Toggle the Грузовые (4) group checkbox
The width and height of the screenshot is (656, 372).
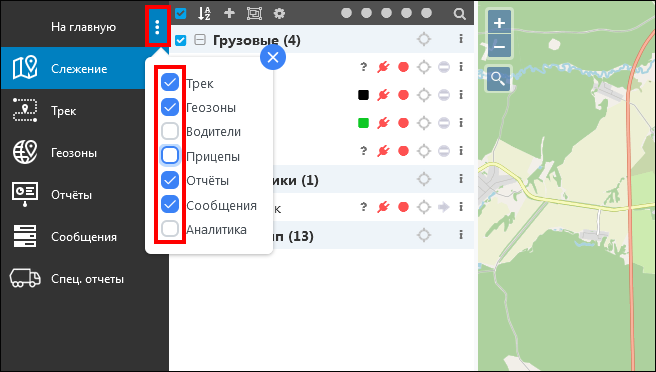180,41
